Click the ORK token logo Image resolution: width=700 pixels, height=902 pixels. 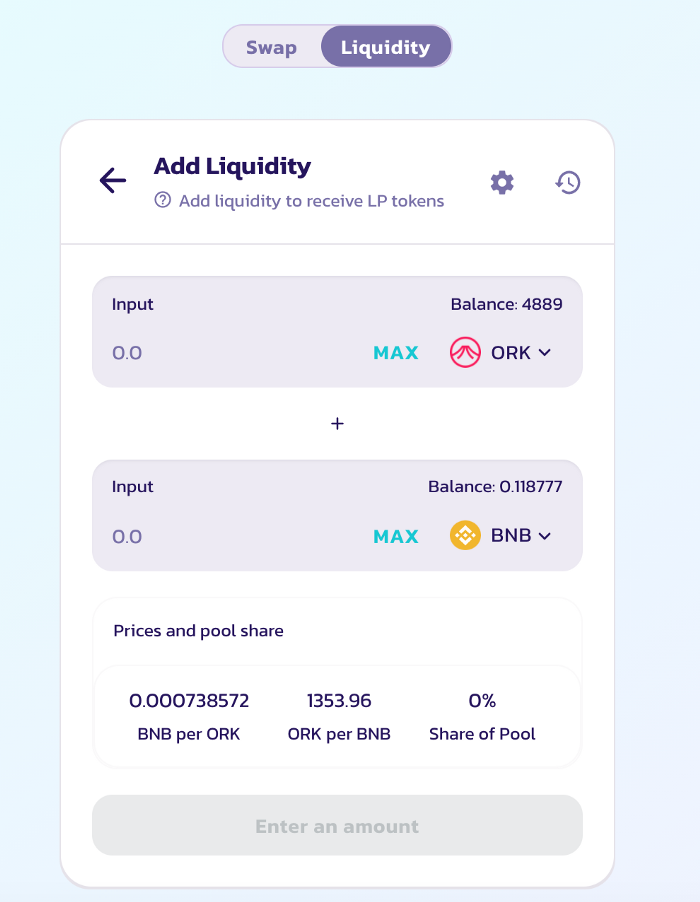465,352
